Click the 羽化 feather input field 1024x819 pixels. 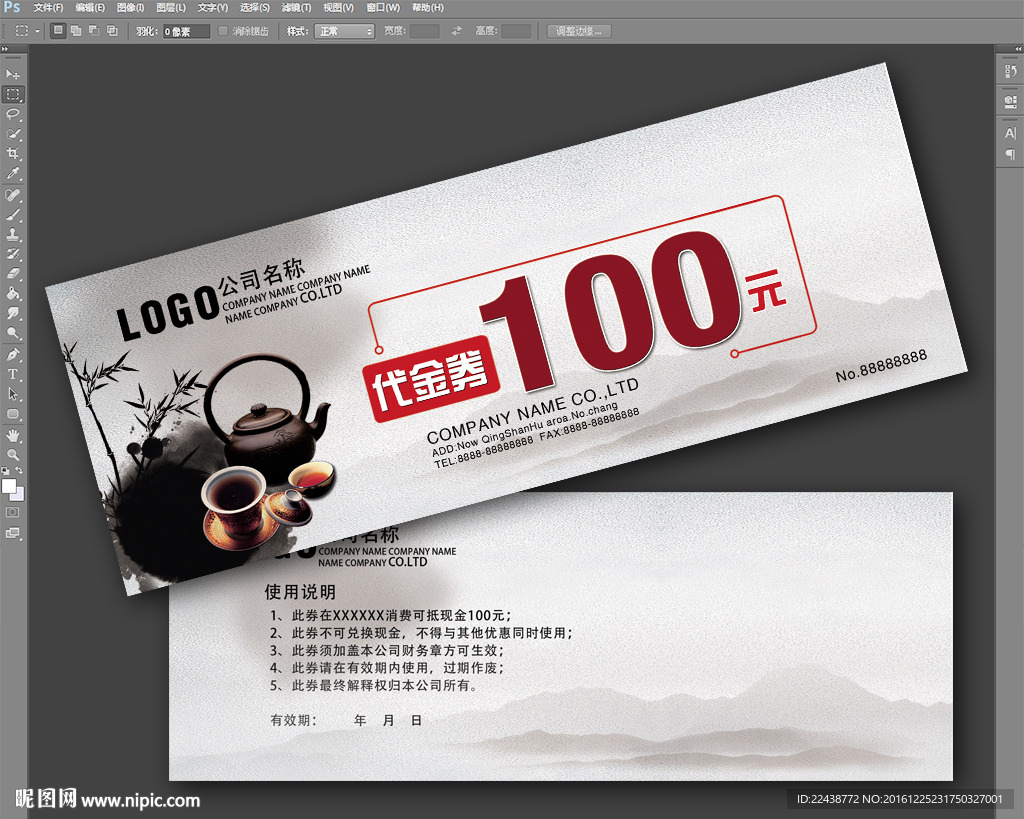186,31
